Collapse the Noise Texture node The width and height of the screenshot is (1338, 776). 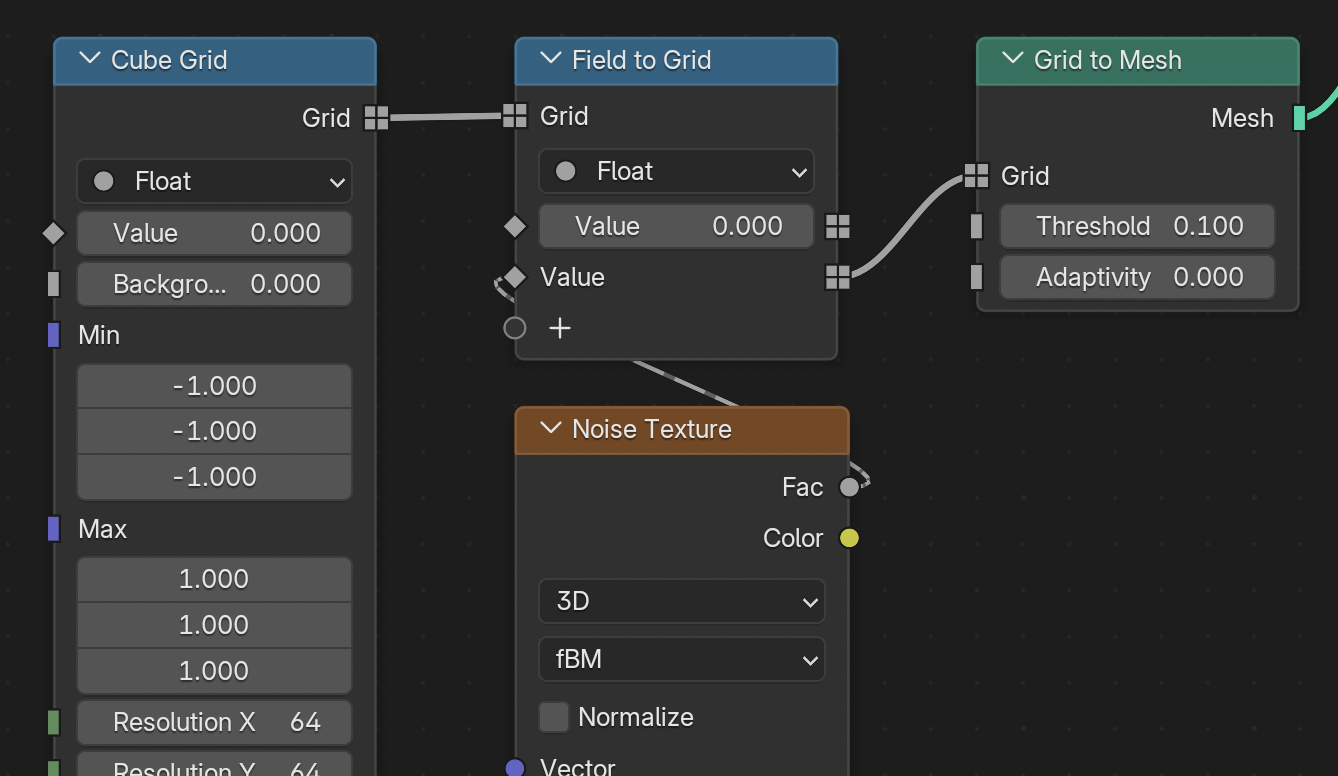pos(550,428)
